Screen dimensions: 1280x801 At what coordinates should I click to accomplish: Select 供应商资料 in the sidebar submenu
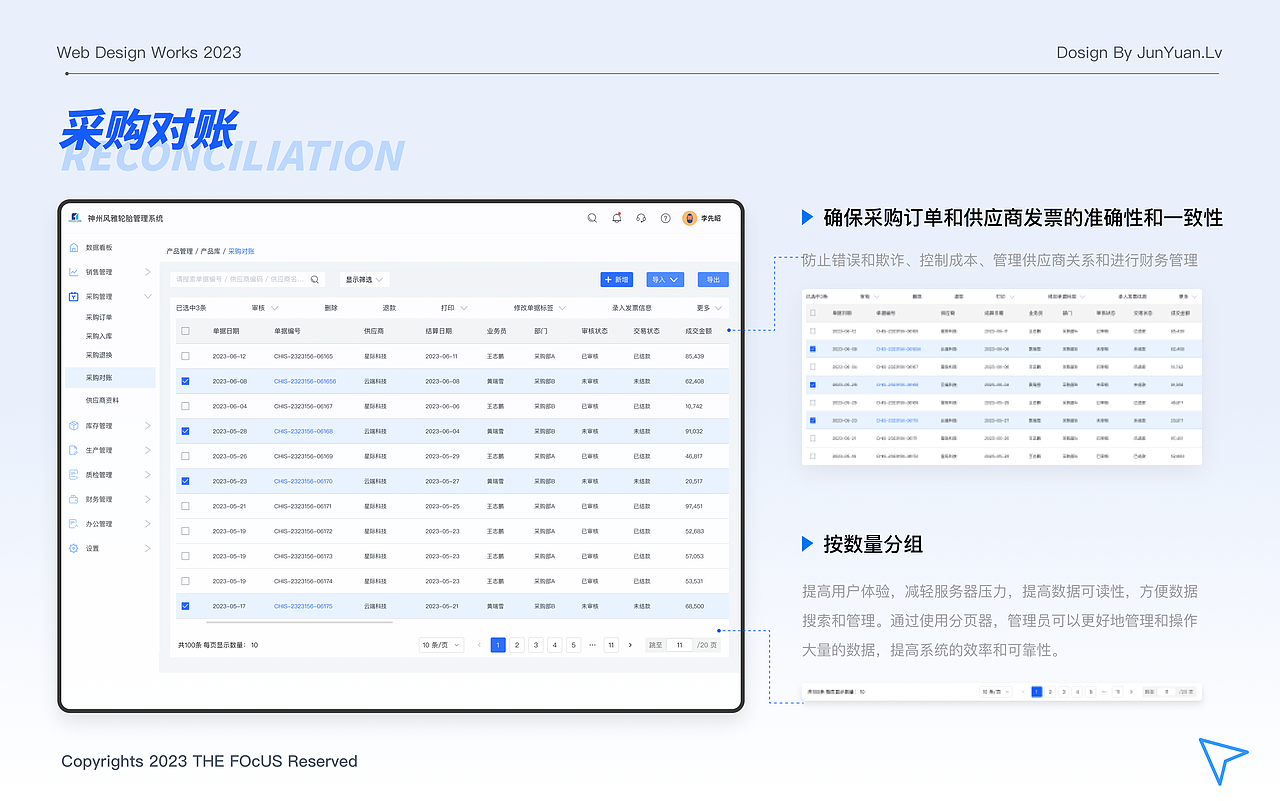click(102, 400)
